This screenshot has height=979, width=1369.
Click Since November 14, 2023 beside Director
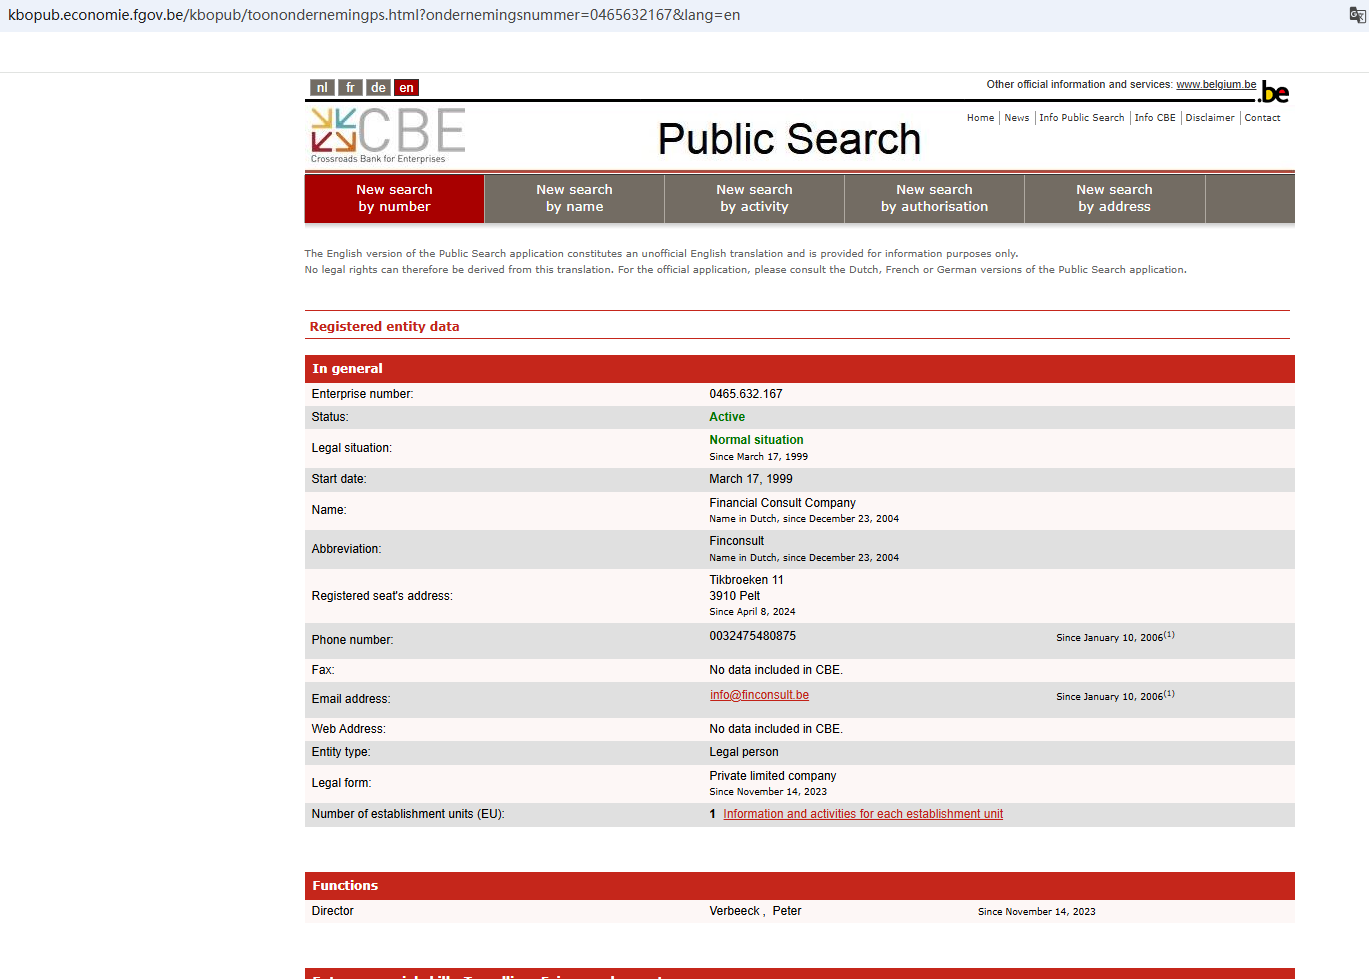tap(1037, 912)
